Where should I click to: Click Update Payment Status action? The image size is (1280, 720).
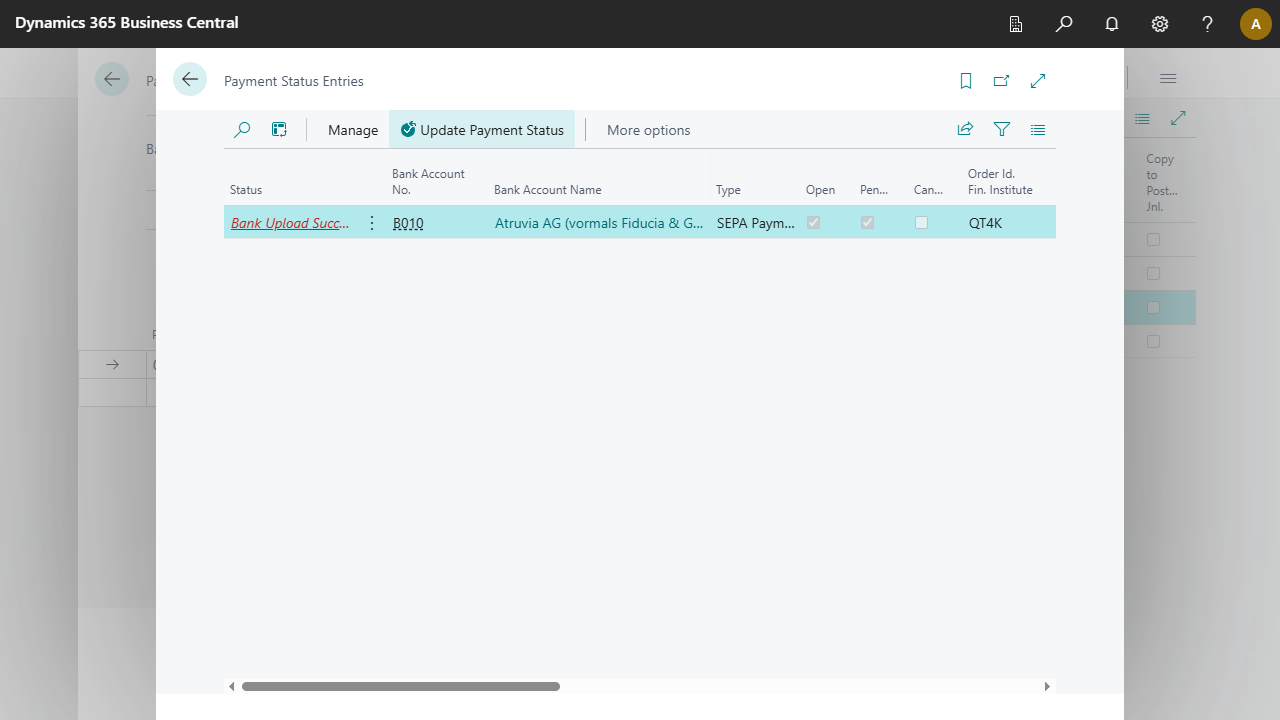click(482, 130)
